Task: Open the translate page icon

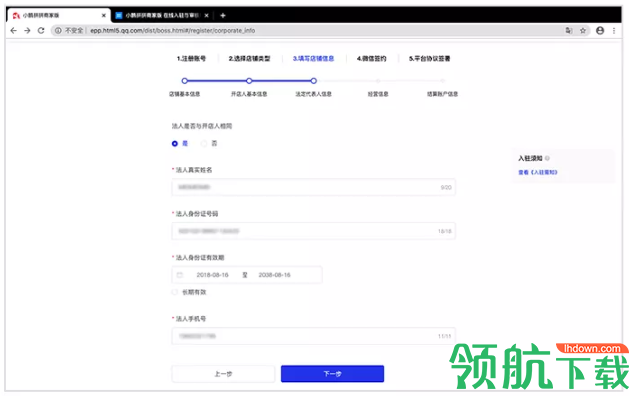Action: [x=569, y=30]
